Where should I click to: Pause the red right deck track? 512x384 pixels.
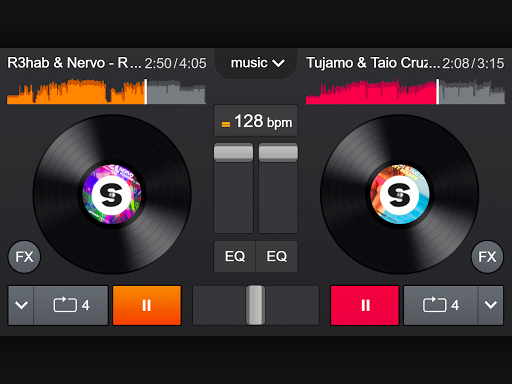(365, 305)
